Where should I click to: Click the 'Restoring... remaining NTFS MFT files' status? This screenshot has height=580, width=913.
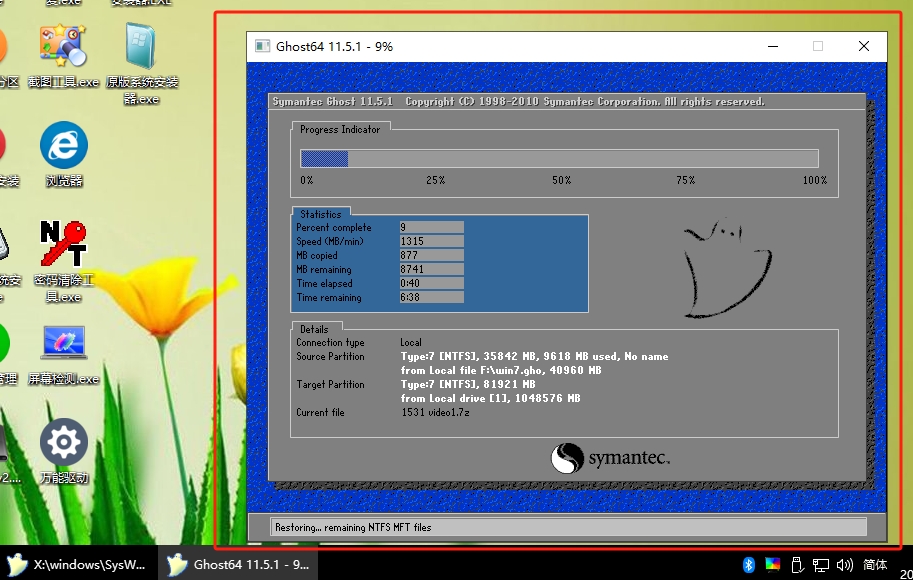click(353, 528)
